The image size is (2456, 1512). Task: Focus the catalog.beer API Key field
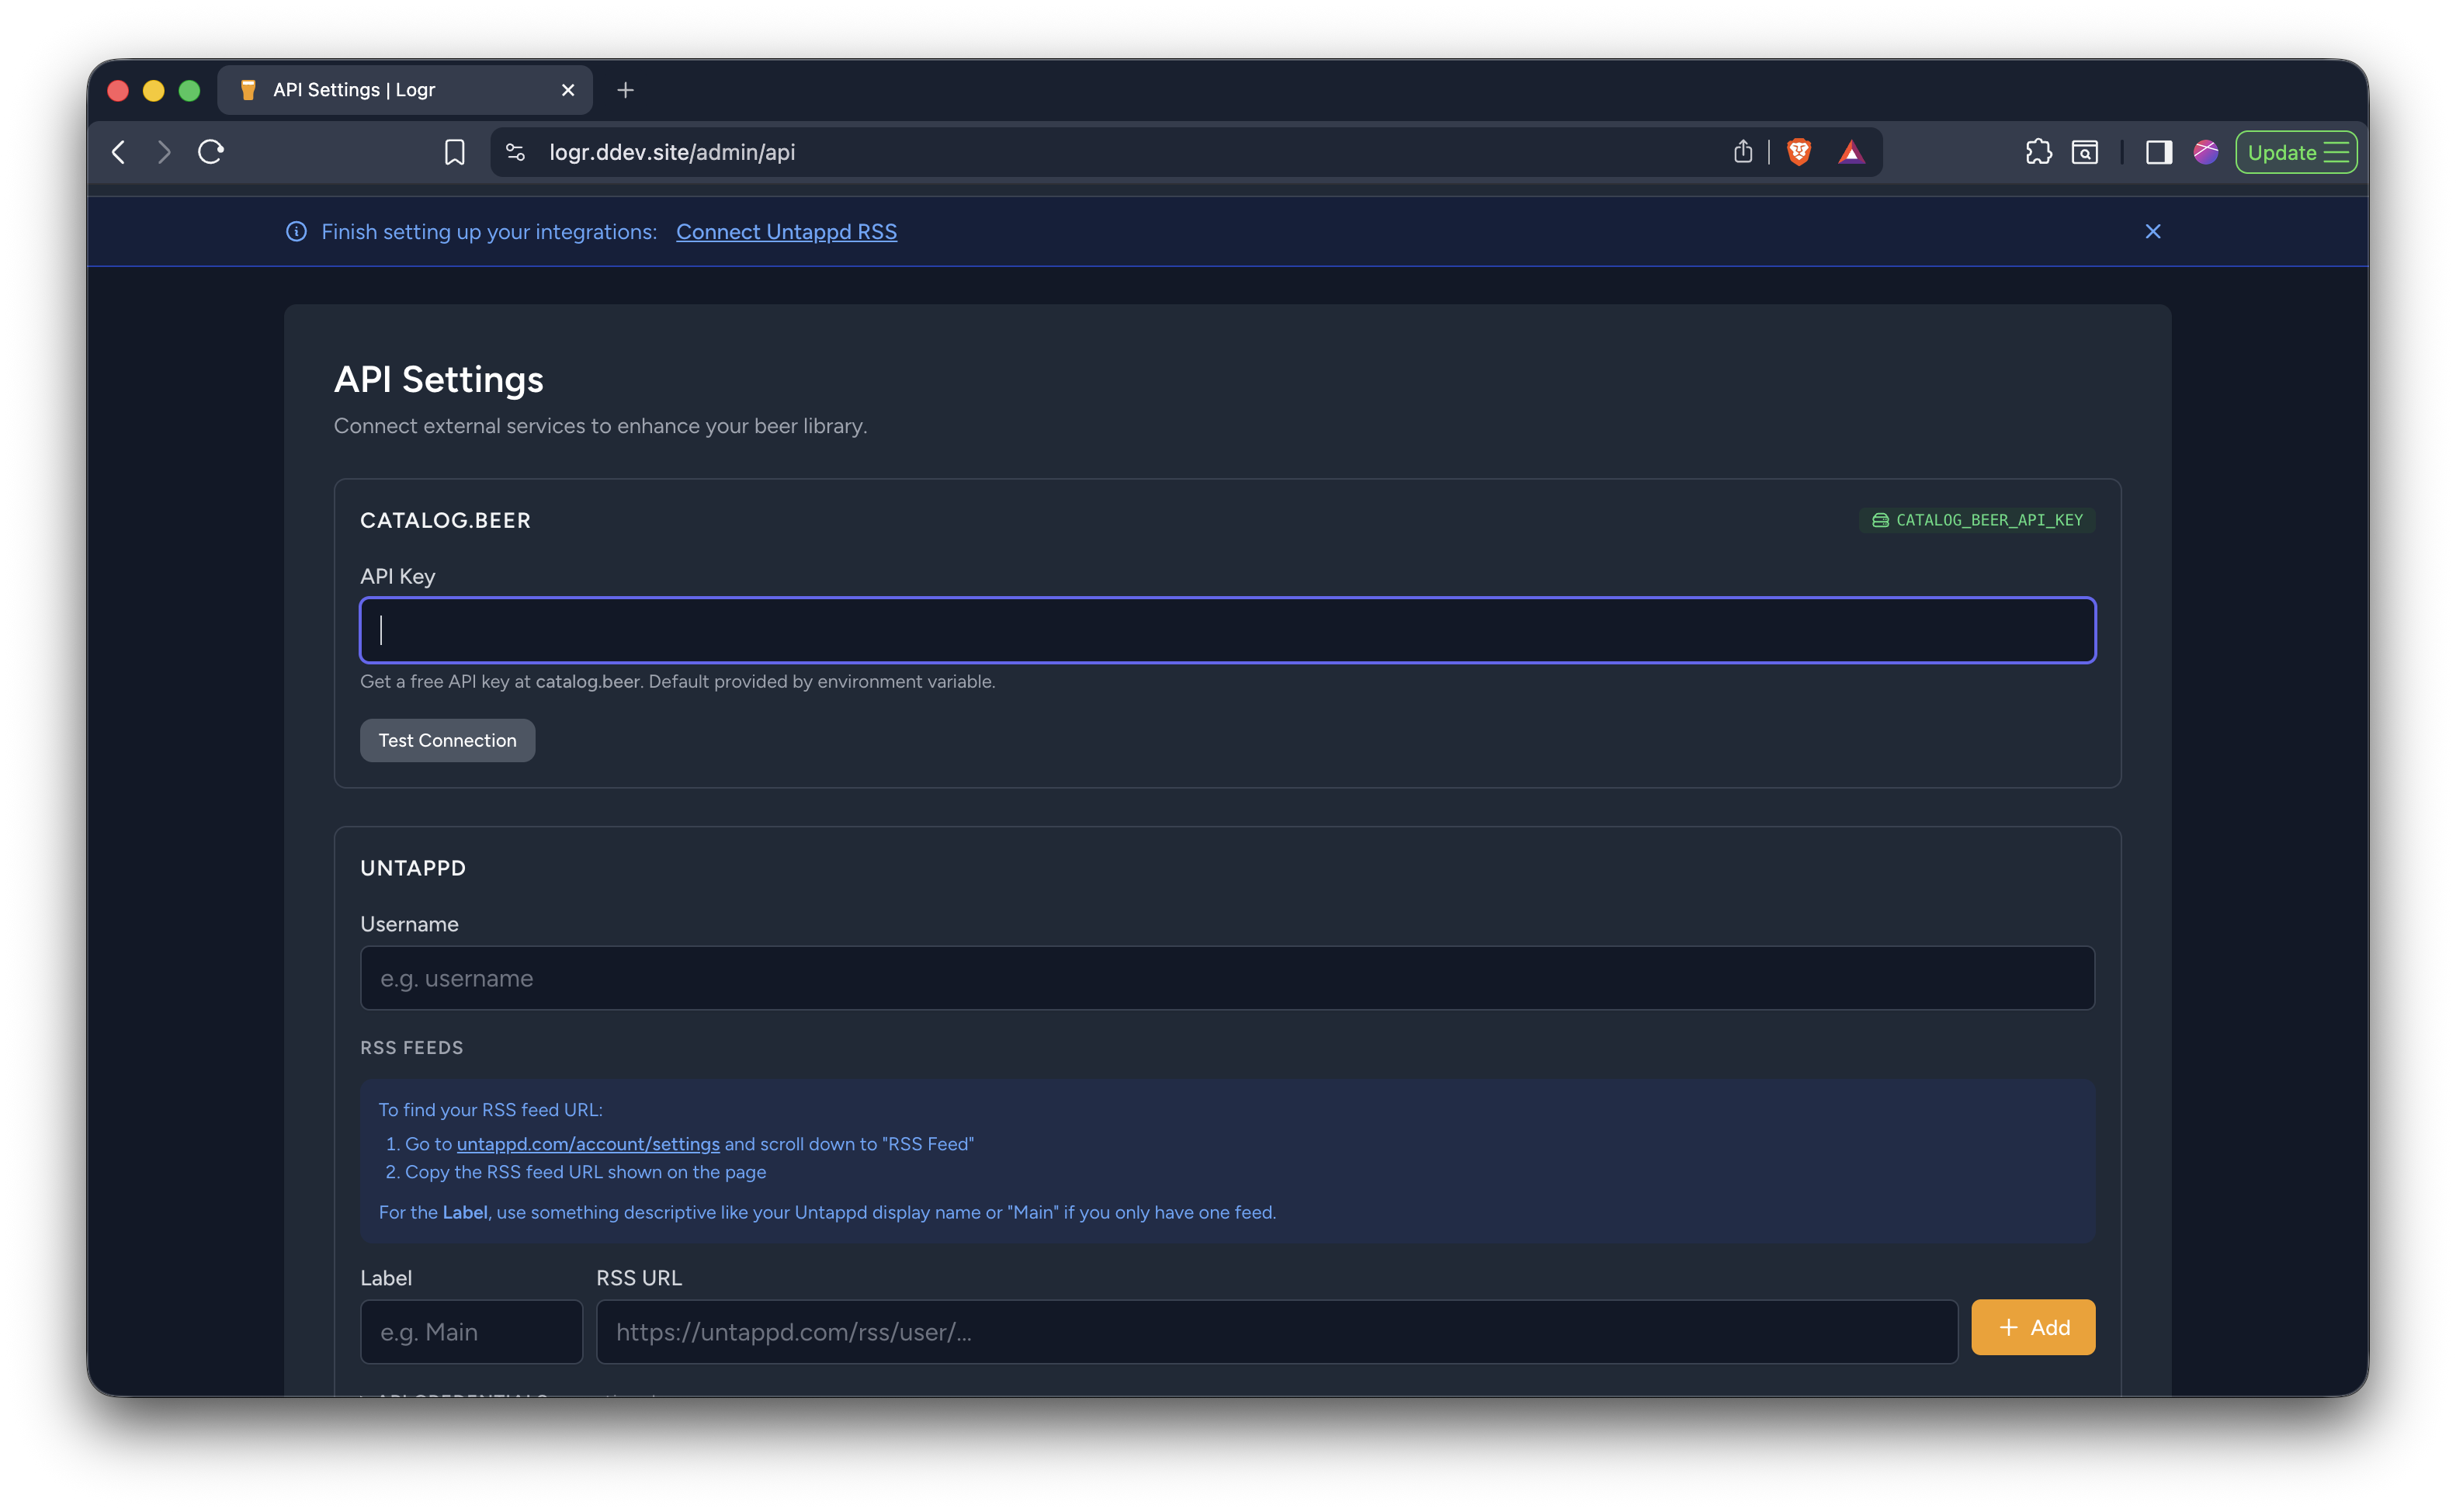[1227, 630]
